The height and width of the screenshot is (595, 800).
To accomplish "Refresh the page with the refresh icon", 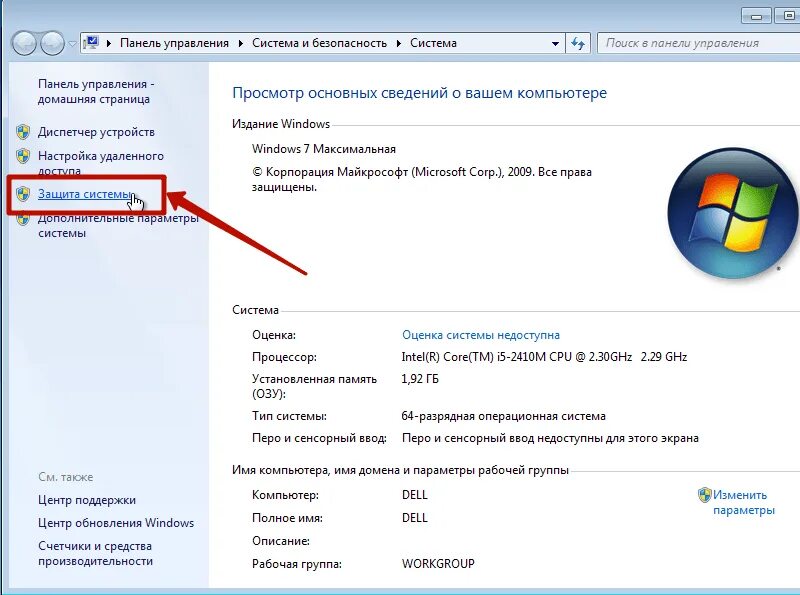I will pyautogui.click(x=578, y=43).
